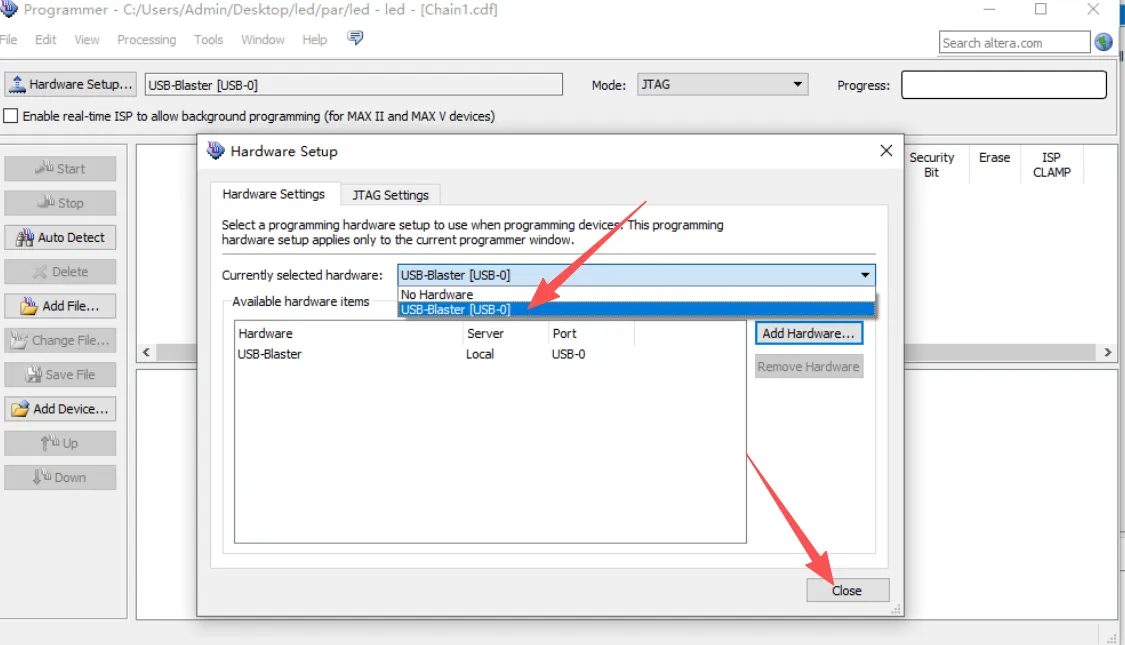1125x645 pixels.
Task: Click the X on Hardware Setup dialog
Action: [886, 151]
